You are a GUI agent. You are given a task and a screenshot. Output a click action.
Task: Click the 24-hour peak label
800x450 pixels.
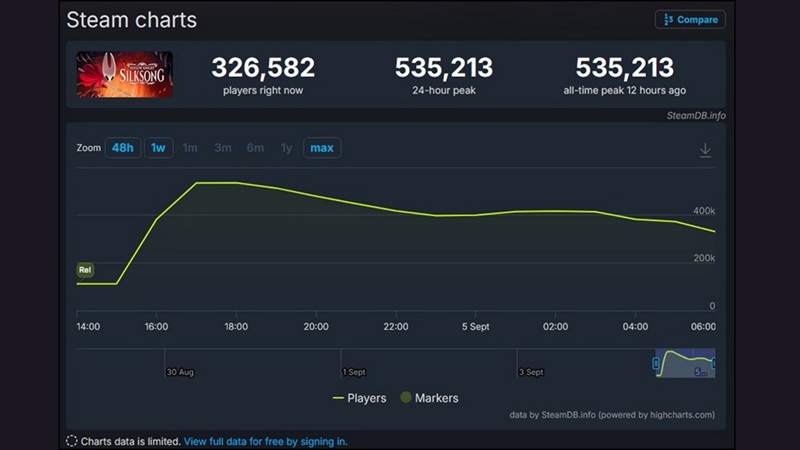click(444, 90)
